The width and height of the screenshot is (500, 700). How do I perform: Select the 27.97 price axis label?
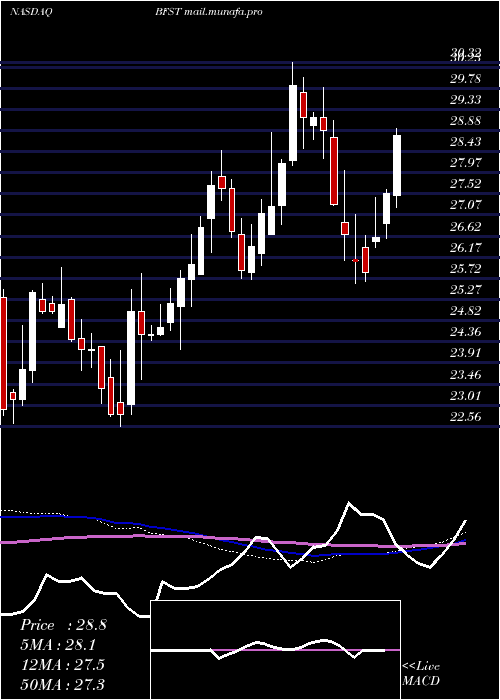point(466,162)
